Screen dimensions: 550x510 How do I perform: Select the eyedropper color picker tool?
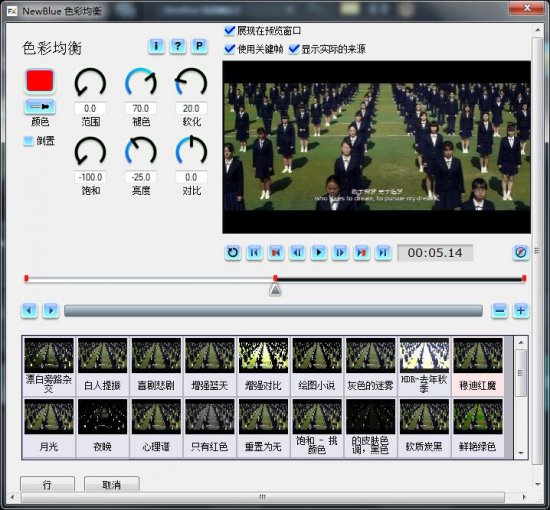tap(40, 107)
